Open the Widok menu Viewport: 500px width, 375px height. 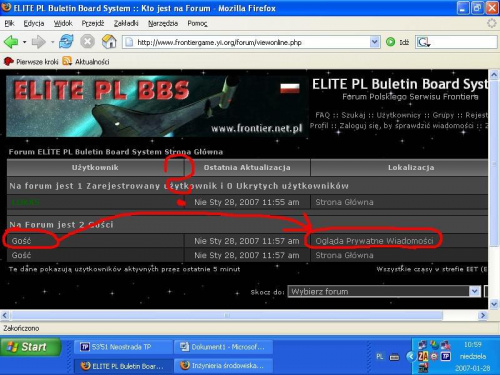[63, 23]
